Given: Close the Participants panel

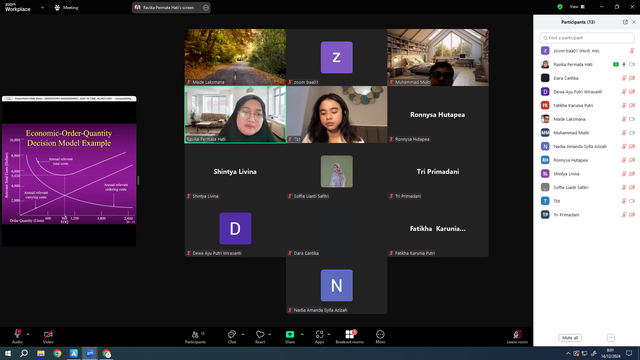Looking at the screenshot, I should pos(634,22).
